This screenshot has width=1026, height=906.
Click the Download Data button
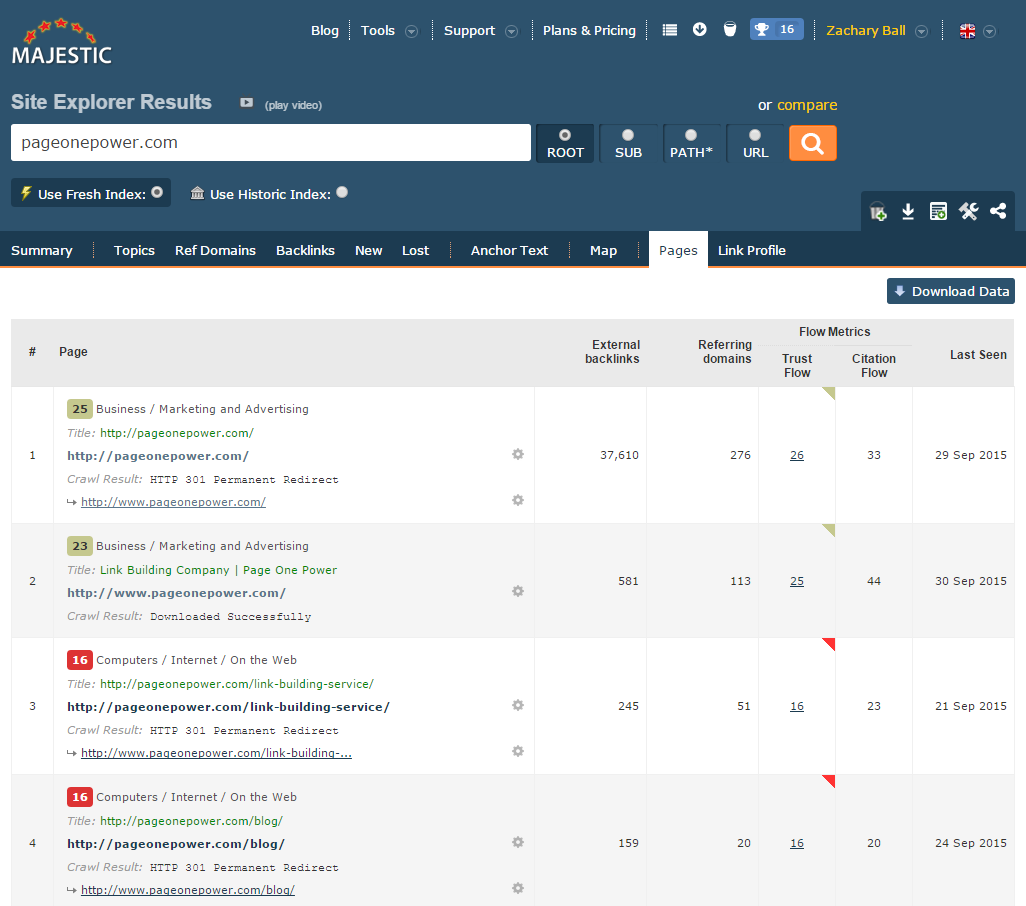point(950,291)
